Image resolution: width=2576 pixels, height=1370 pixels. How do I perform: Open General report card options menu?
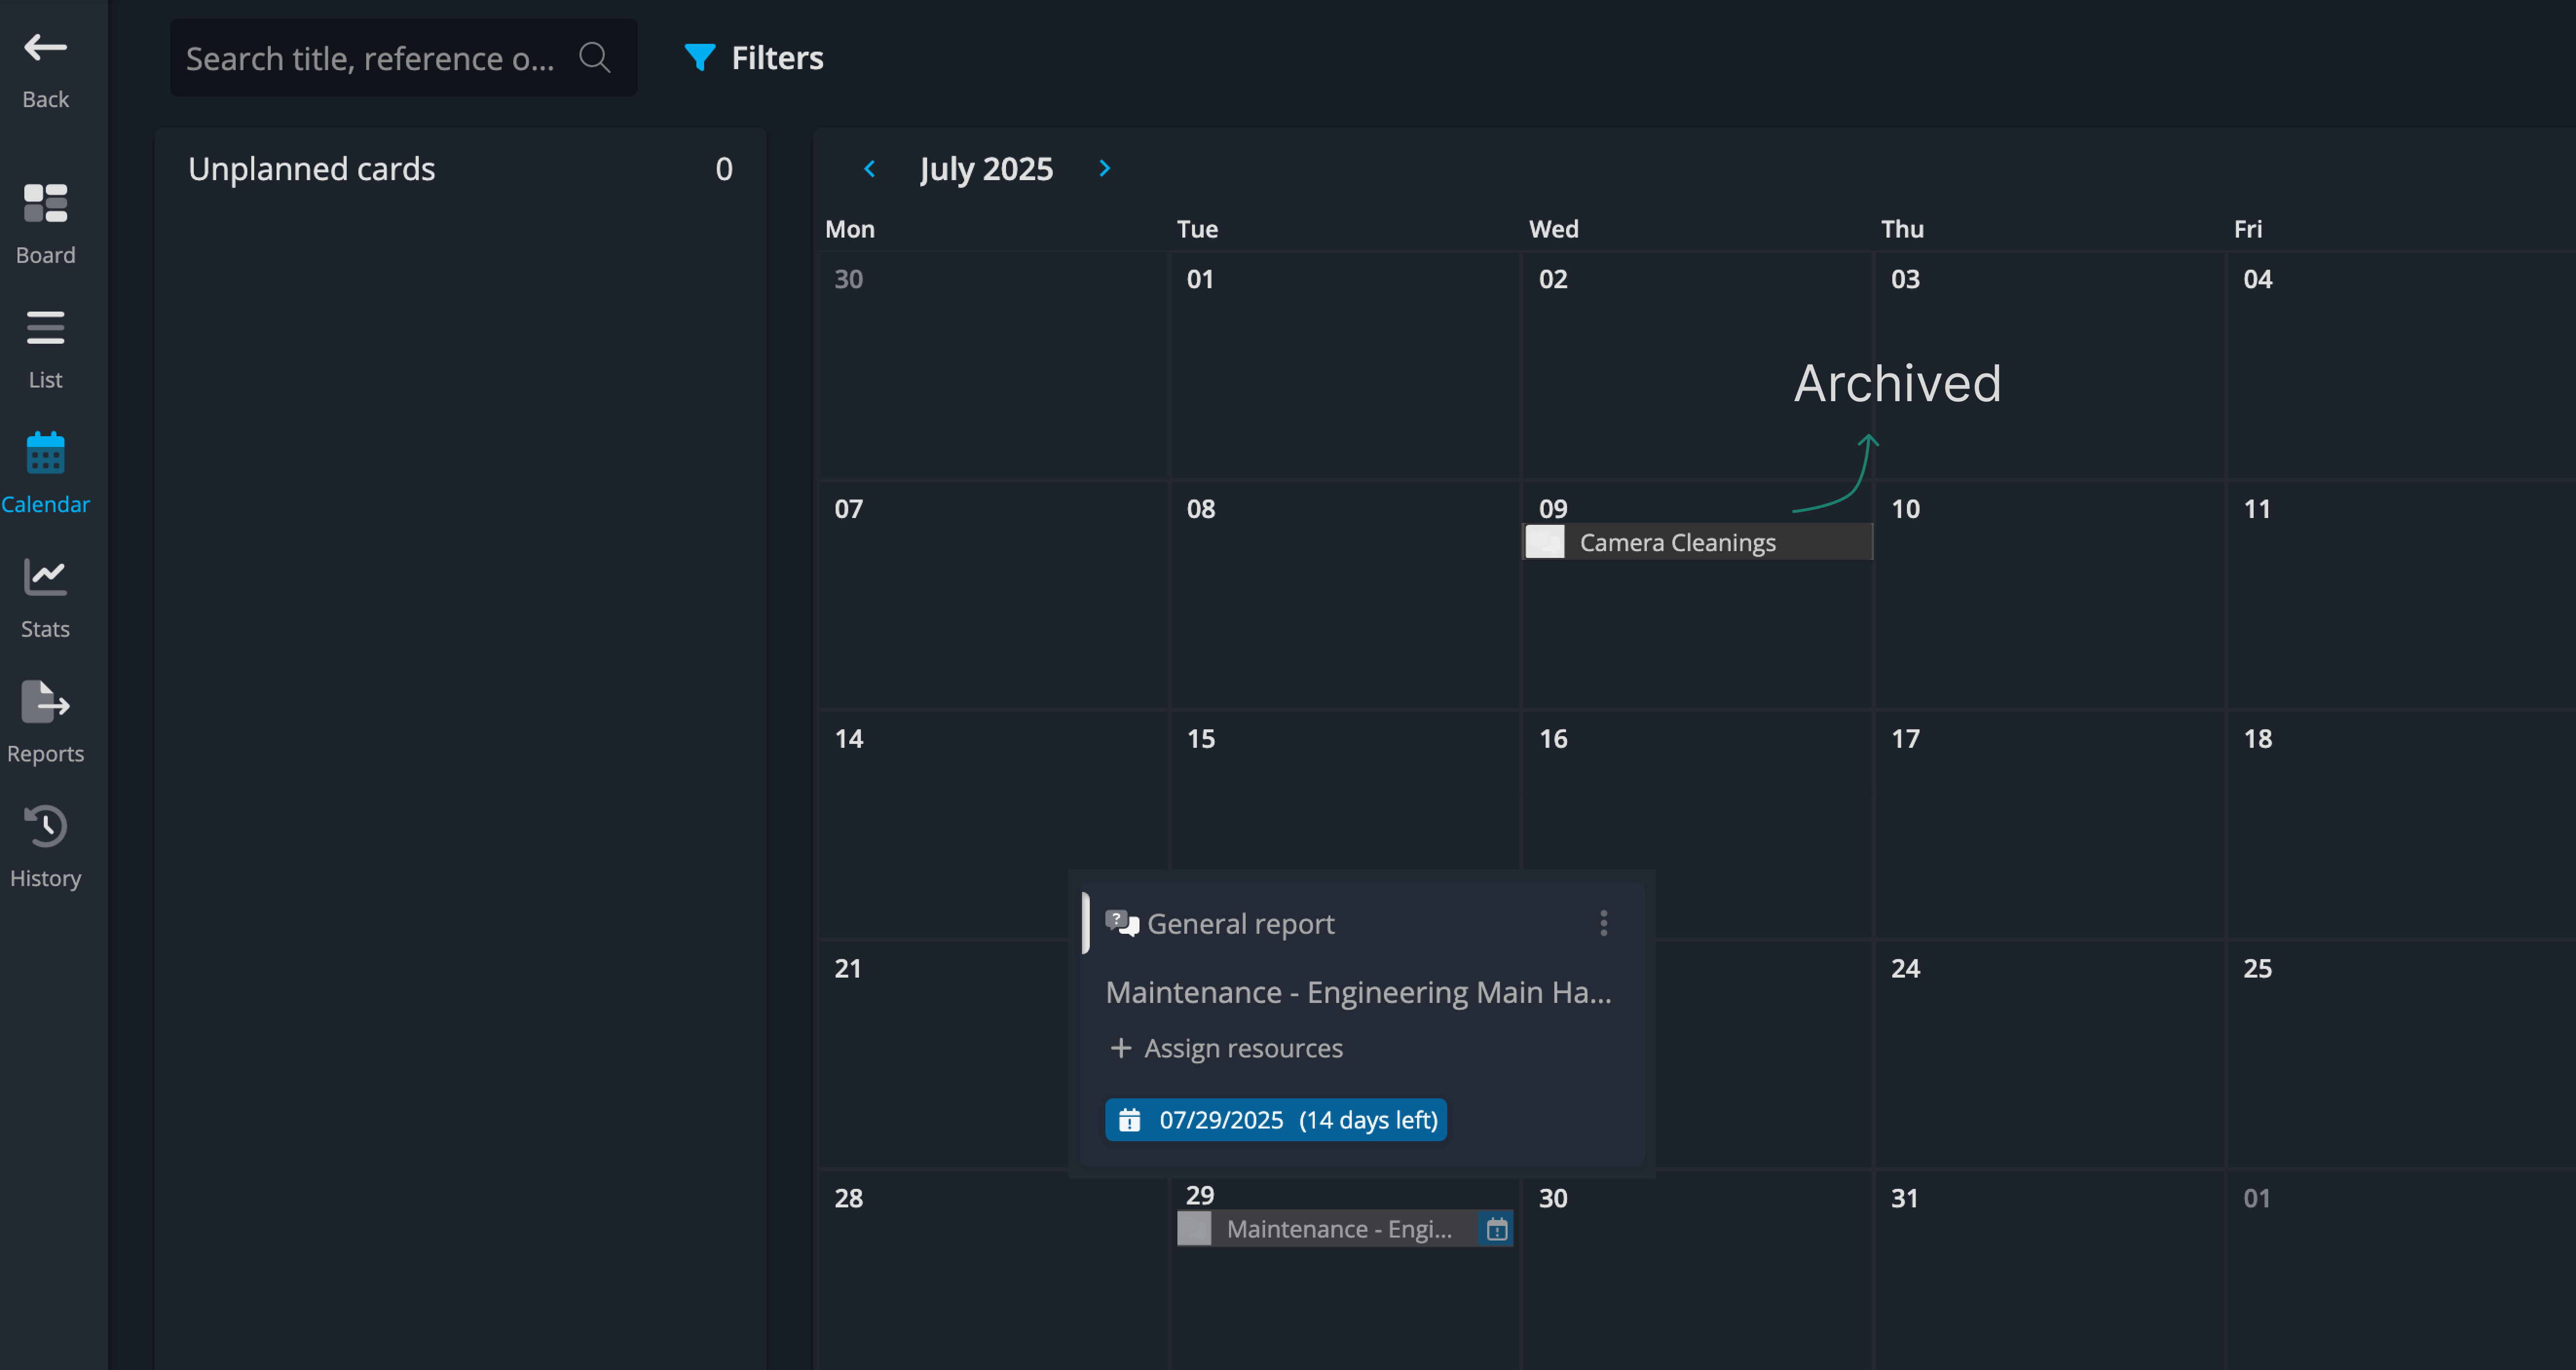click(x=1603, y=923)
